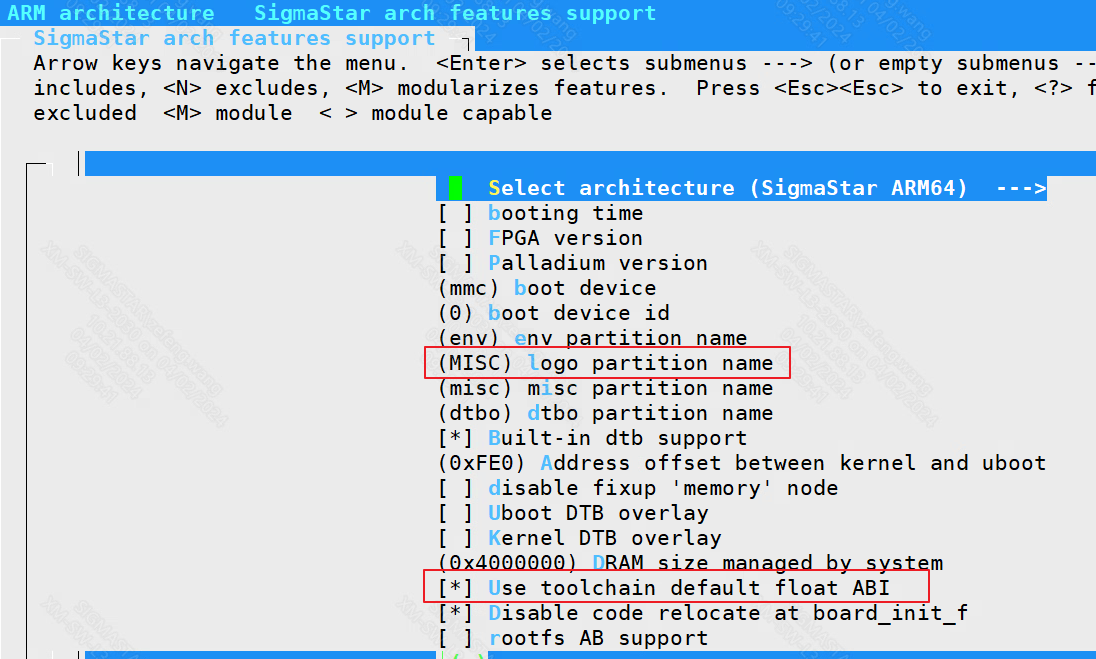Toggle disable fixup 'memory' node
The height and width of the screenshot is (659, 1096).
[x=455, y=488]
